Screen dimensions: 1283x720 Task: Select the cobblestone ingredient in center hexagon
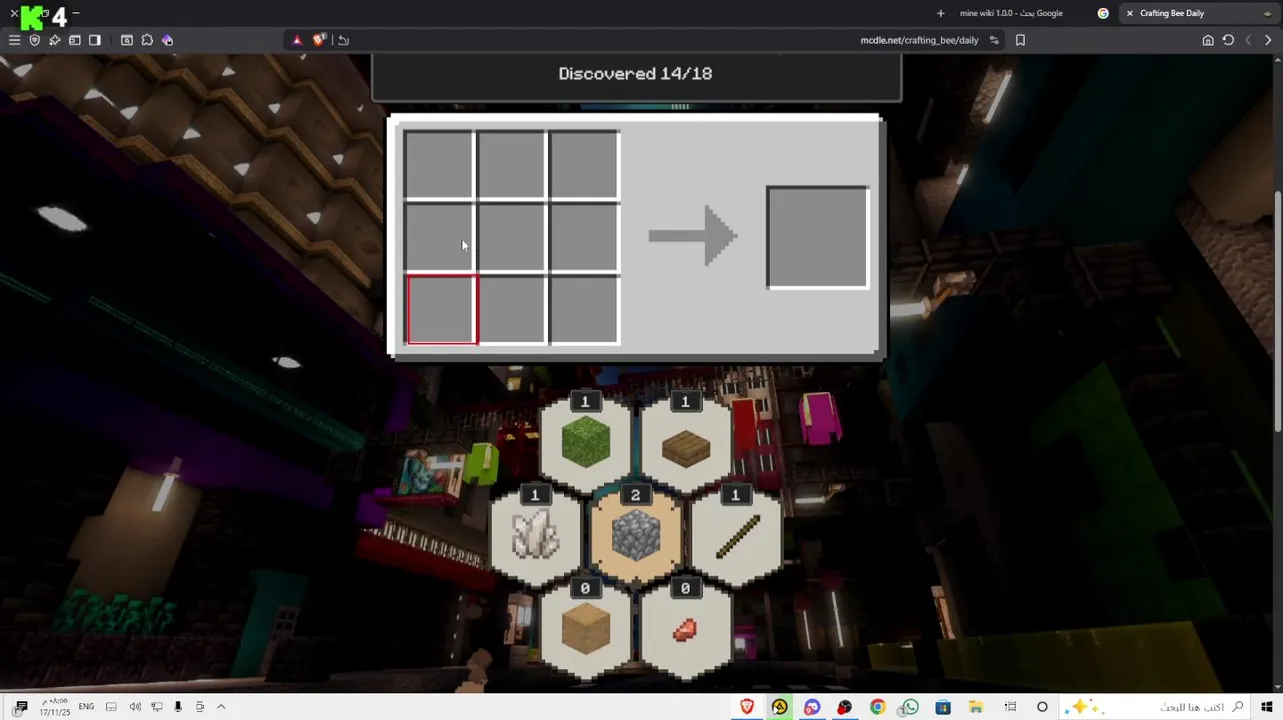635,536
